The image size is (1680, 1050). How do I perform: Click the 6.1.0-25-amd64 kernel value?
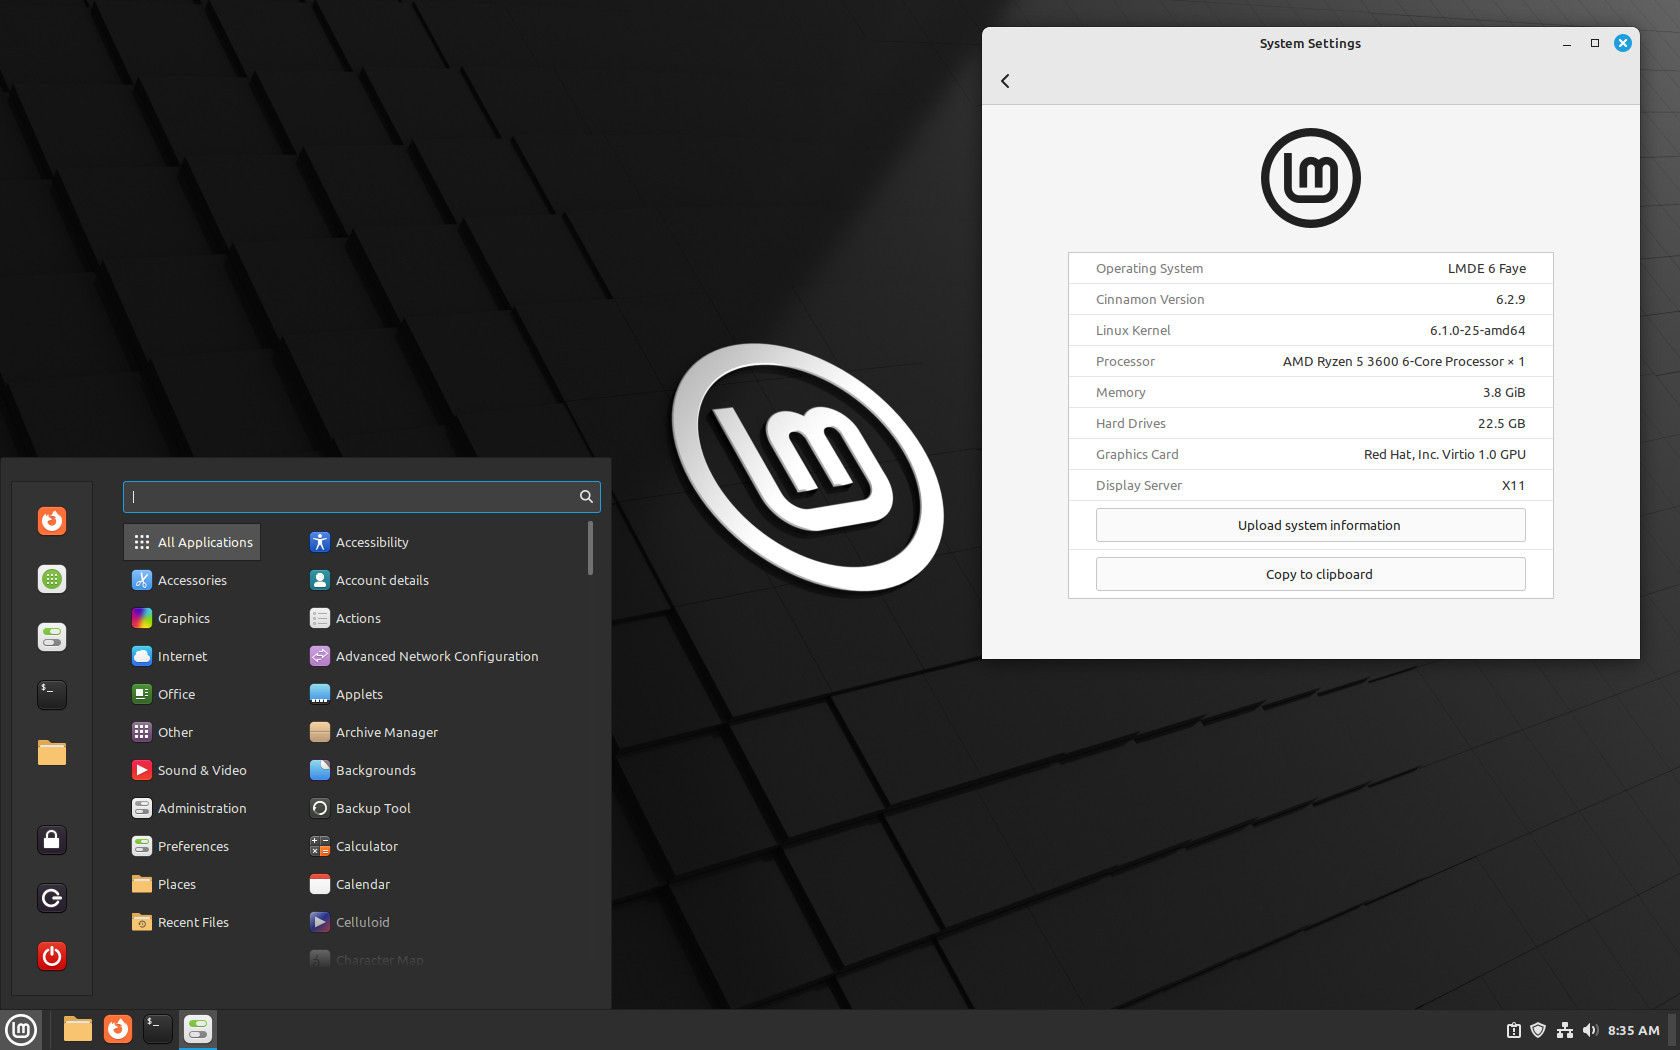(x=1477, y=330)
